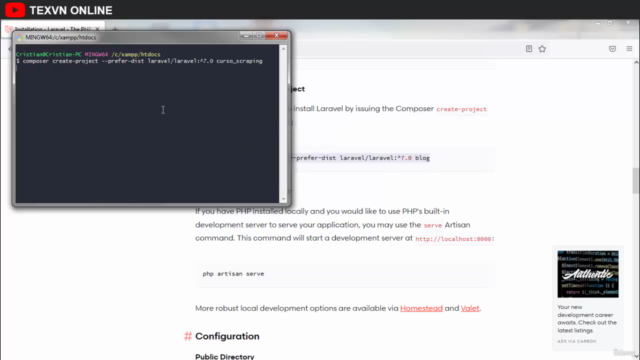The height and width of the screenshot is (360, 640).
Task: Click the Authentic ad thumbnail
Action: click(x=588, y=274)
